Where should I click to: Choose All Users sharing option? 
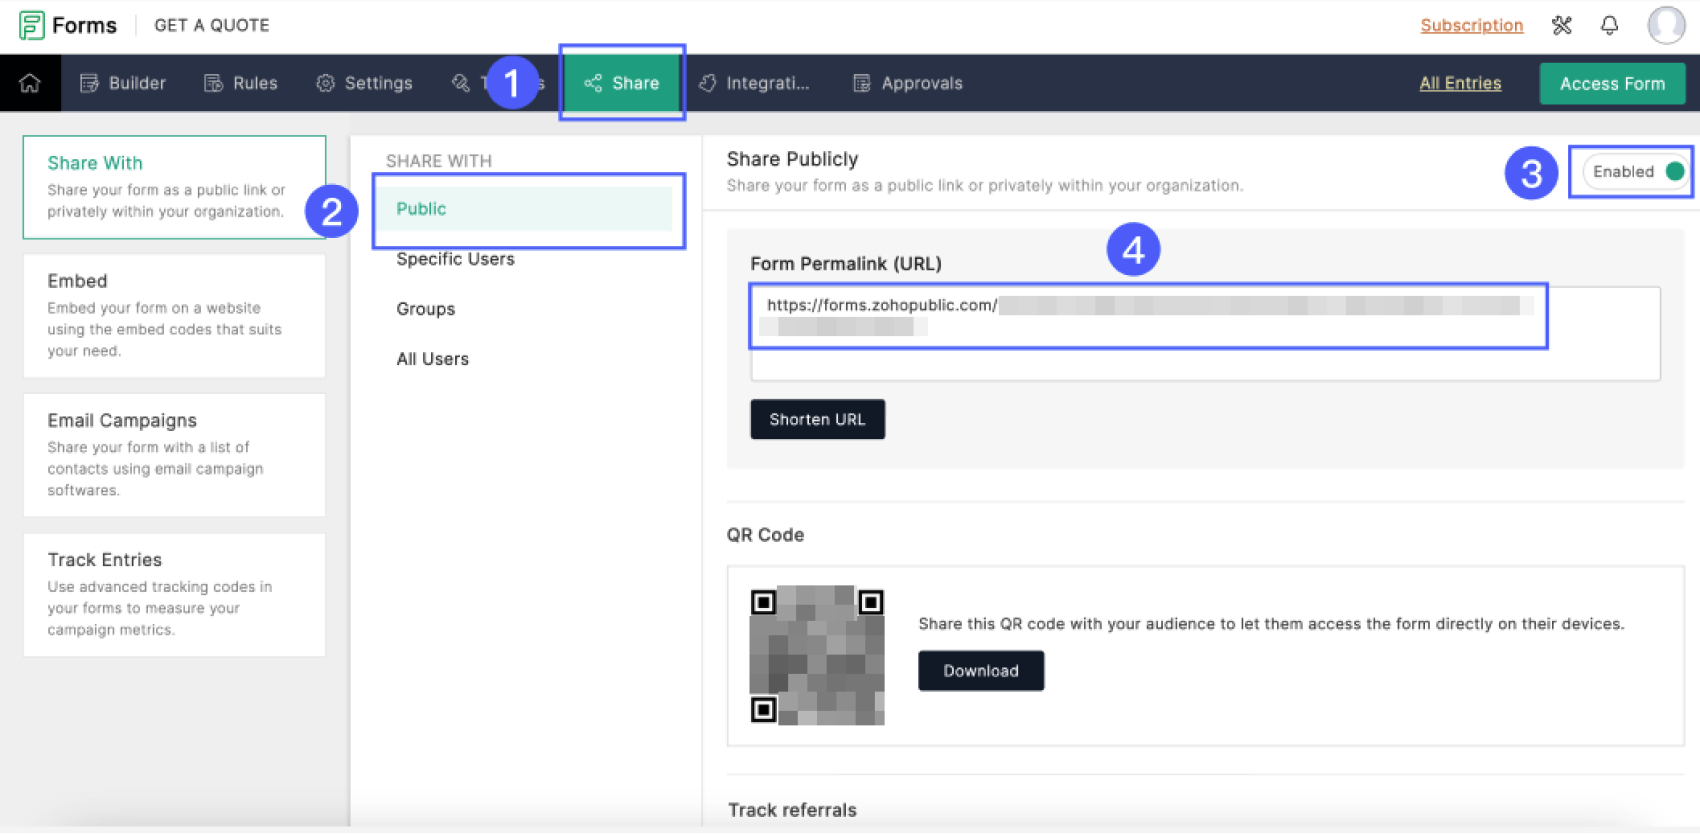click(x=432, y=359)
